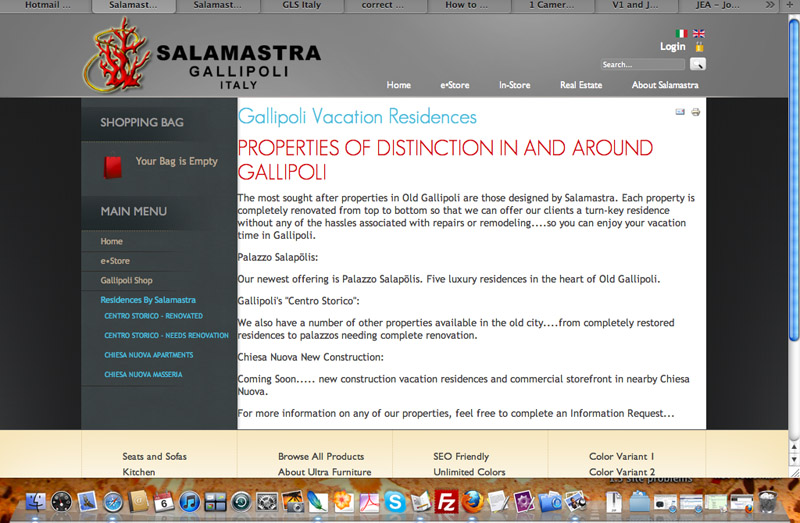This screenshot has height=523, width=800.
Task: Open iPhoto from the dock
Action: pos(293,502)
